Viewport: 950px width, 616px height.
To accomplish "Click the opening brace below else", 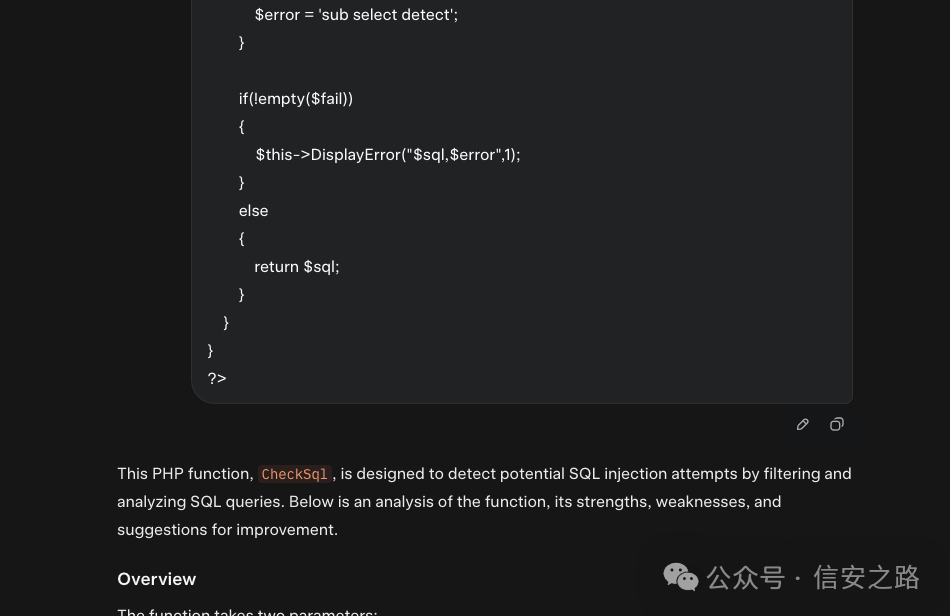I will pyautogui.click(x=242, y=239).
